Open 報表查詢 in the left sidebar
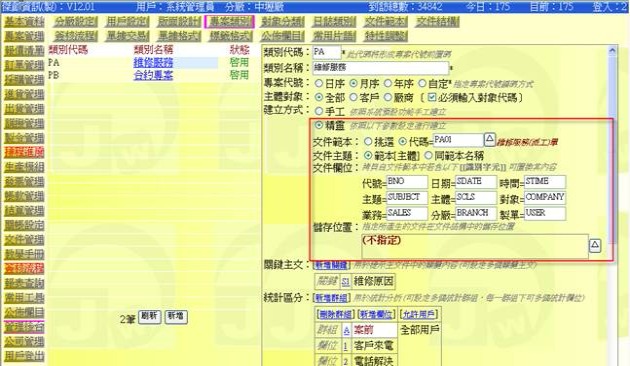This screenshot has height=366, width=630. coord(24,284)
